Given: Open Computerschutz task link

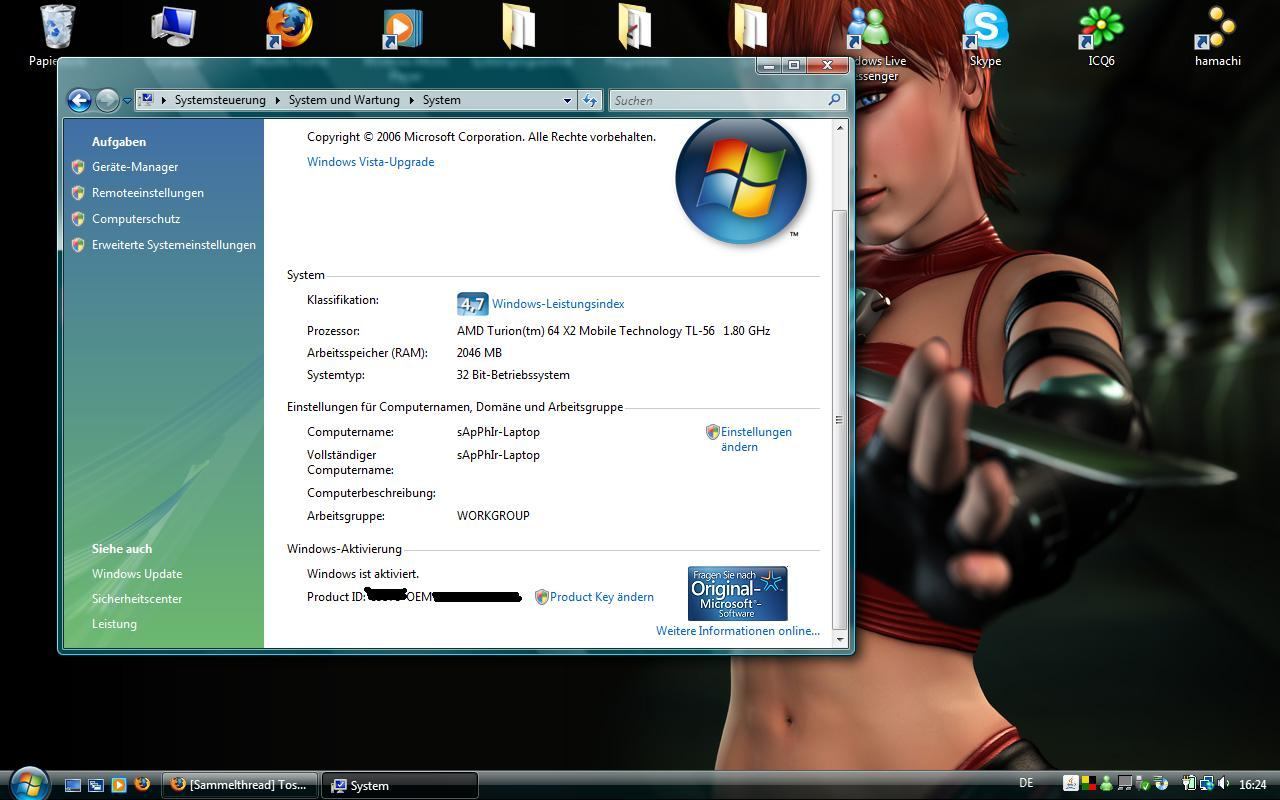Looking at the screenshot, I should point(136,219).
